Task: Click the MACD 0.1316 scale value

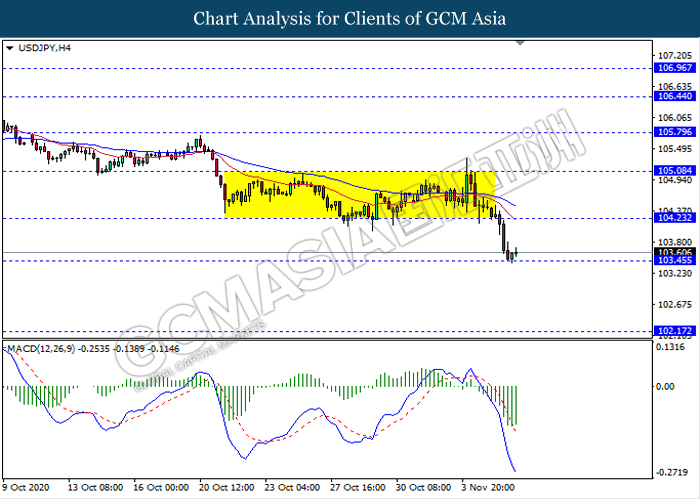Action: pyautogui.click(x=671, y=347)
